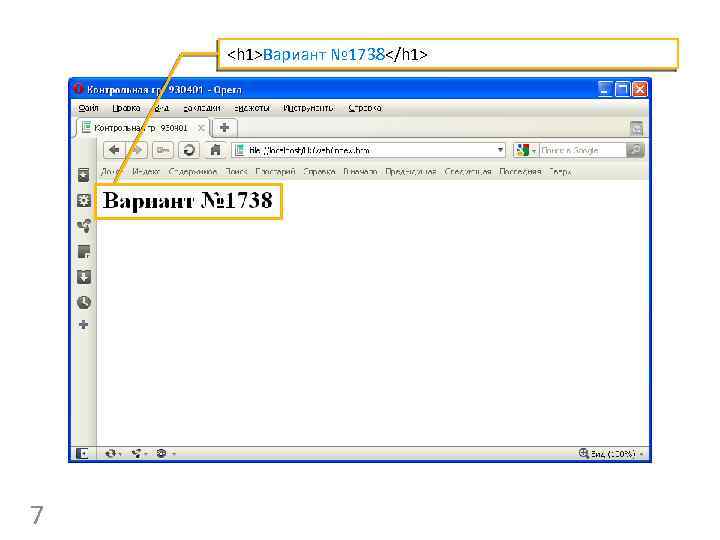Click the Содержание navigation link

193,172
